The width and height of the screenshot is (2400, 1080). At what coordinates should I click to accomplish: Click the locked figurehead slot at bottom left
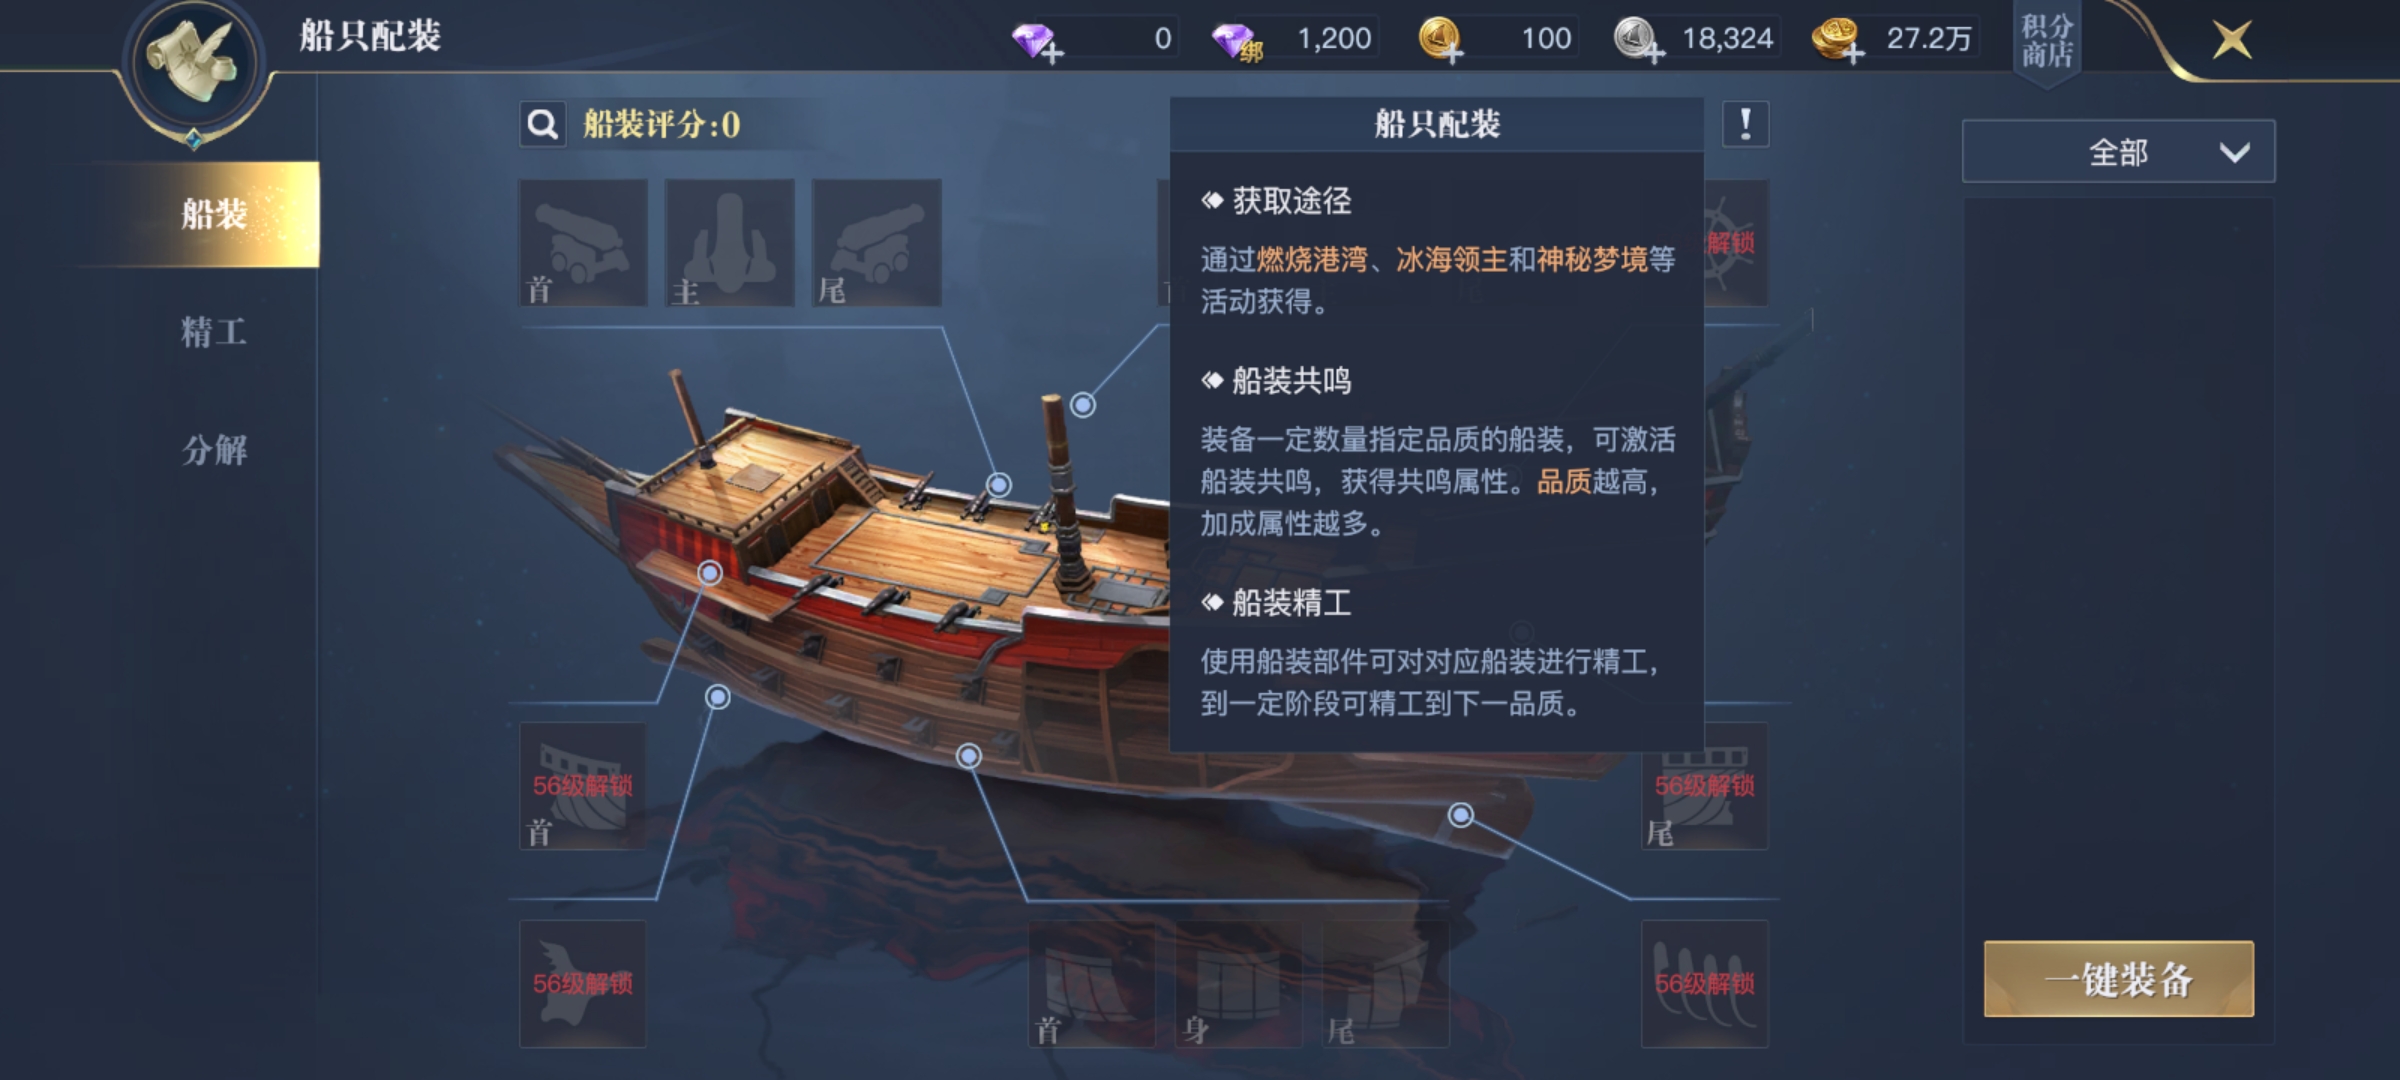point(583,984)
